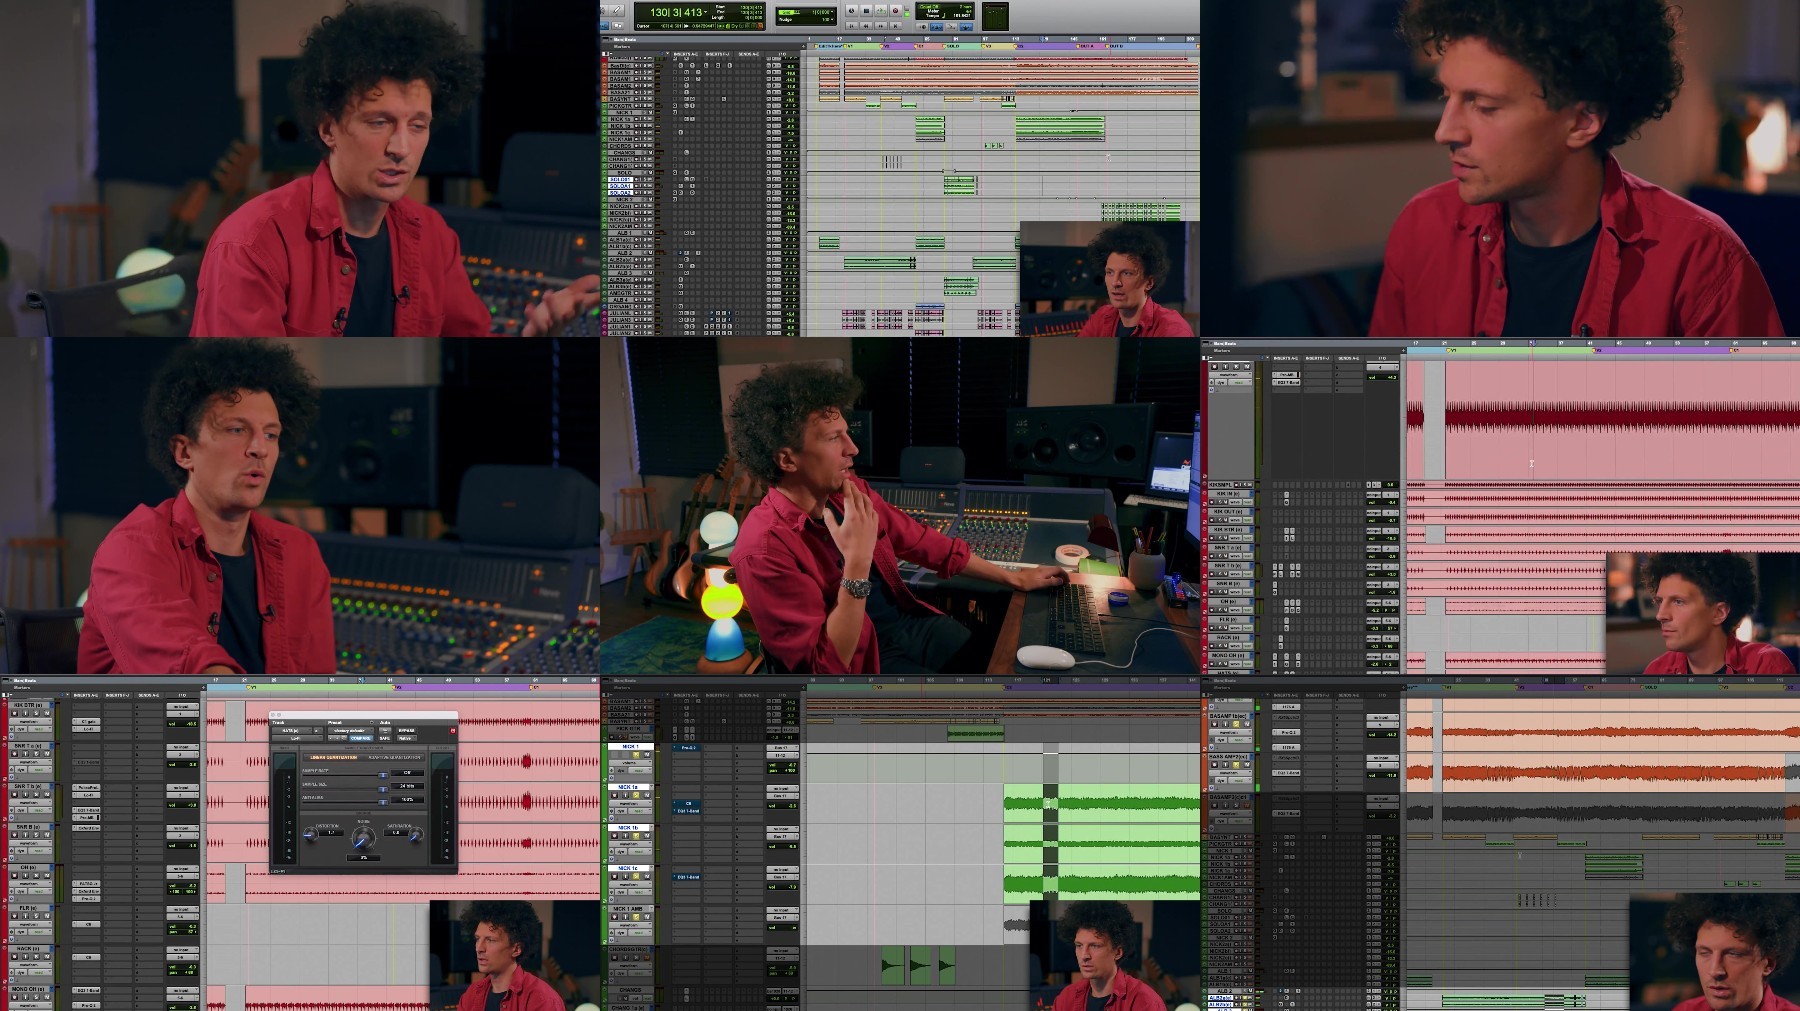Viewport: 1800px width, 1011px height.
Task: Select the Pencil tool in the top toolbar
Action: tap(616, 11)
